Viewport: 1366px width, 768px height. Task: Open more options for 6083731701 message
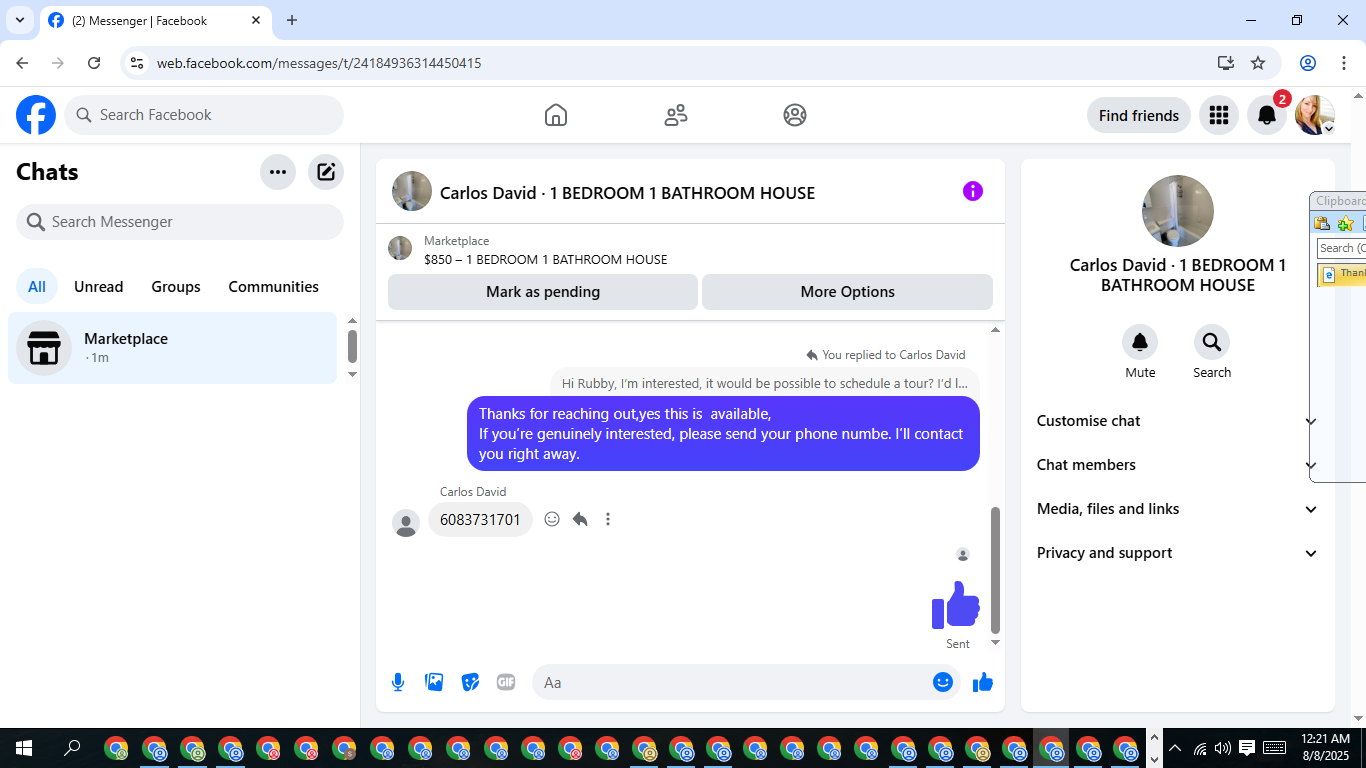[x=608, y=519]
